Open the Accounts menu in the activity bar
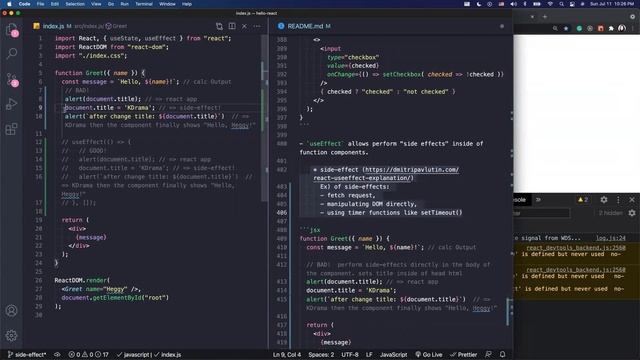 tap(11, 311)
